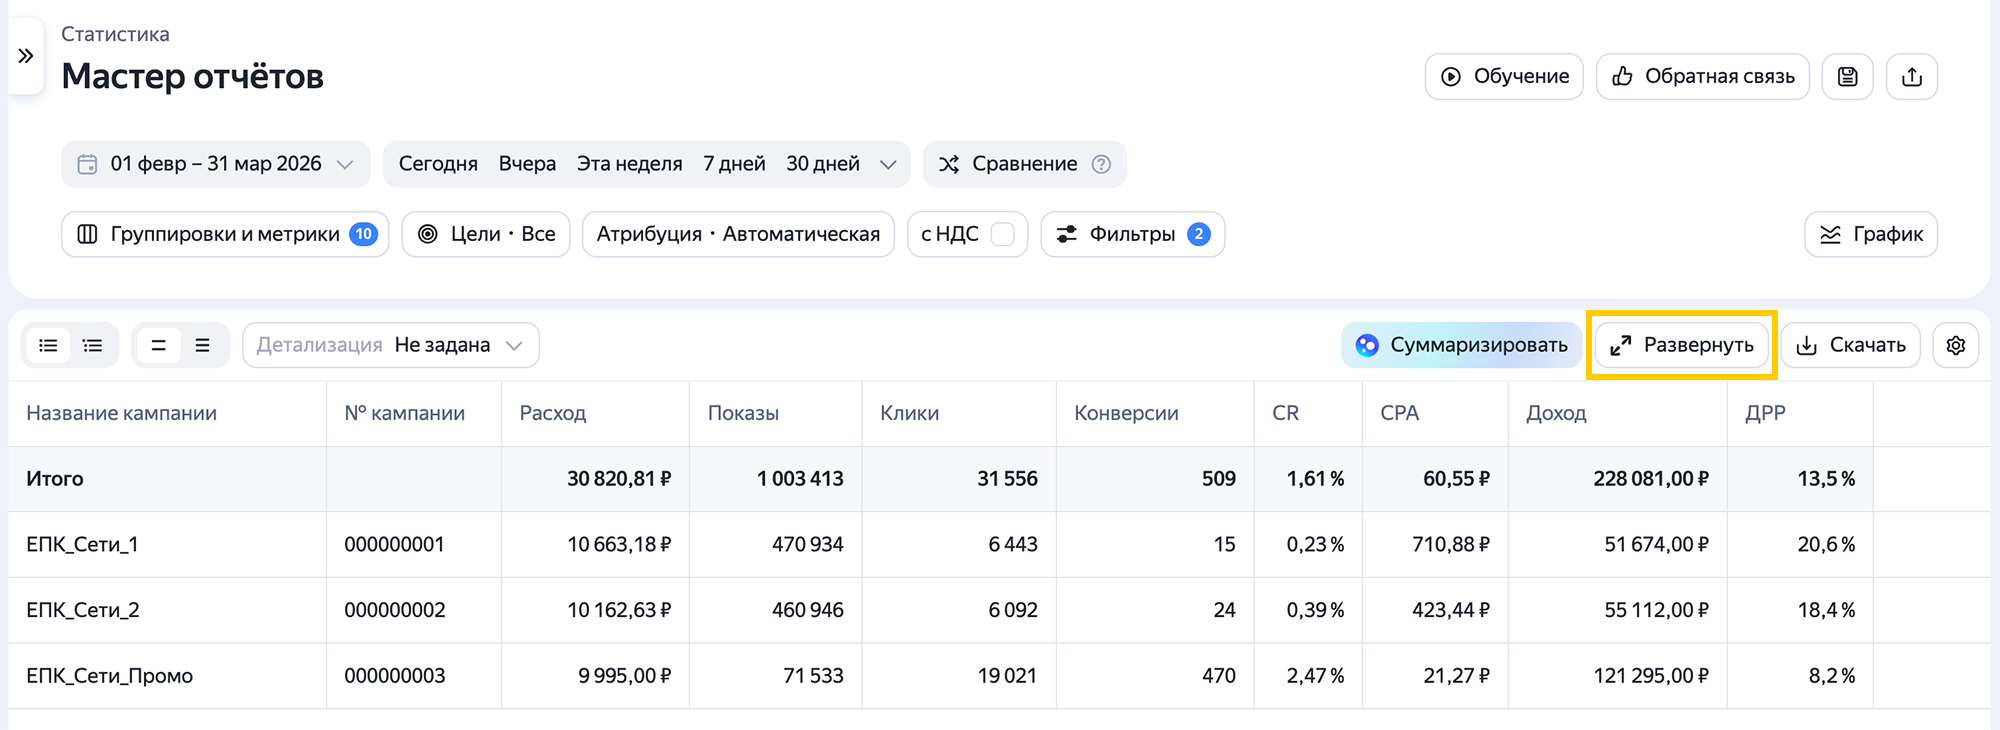2000x730 pixels.
Task: Open table settings gear icon
Action: tap(1956, 345)
